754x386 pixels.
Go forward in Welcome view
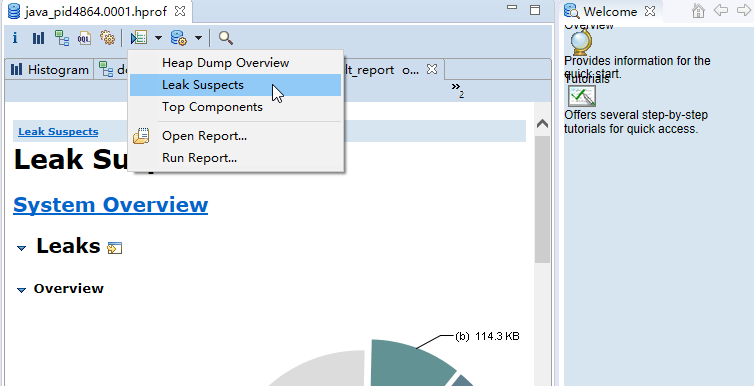743,10
